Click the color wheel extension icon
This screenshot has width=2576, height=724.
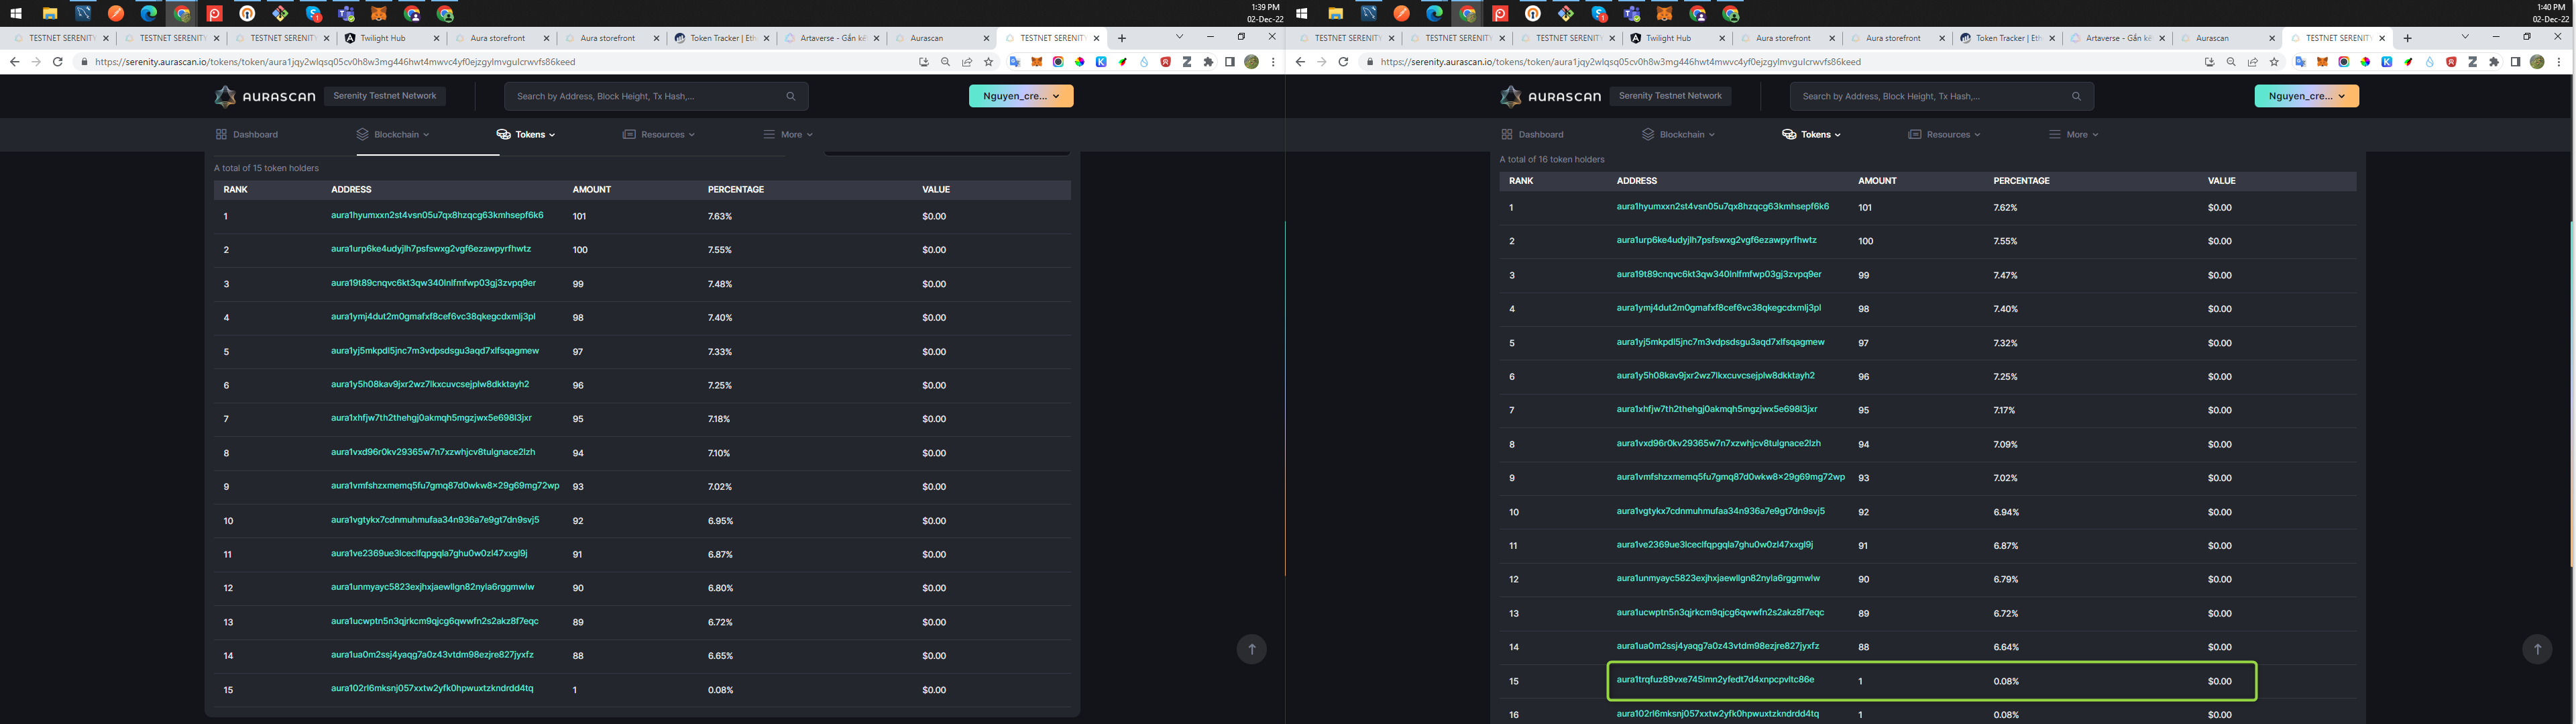point(1080,62)
